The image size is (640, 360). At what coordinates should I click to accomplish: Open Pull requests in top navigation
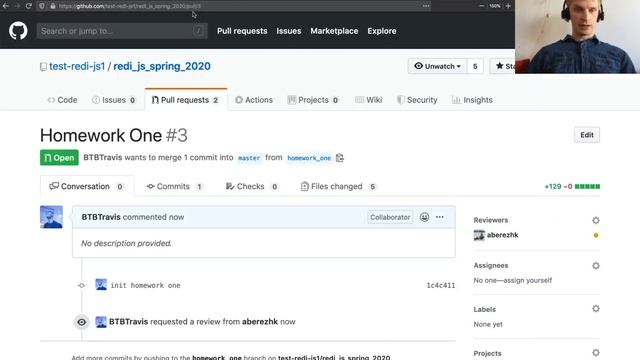coord(242,31)
